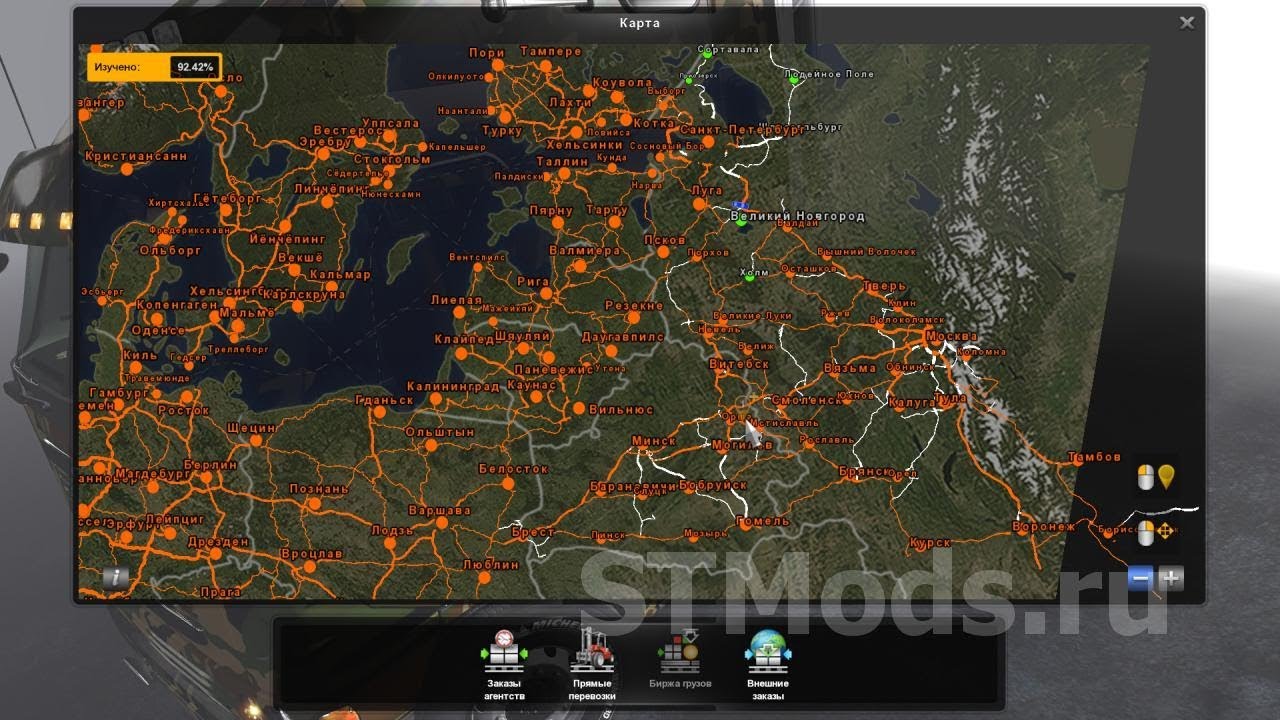Open the direct shipments forklift icon
The height and width of the screenshot is (720, 1280).
point(592,651)
